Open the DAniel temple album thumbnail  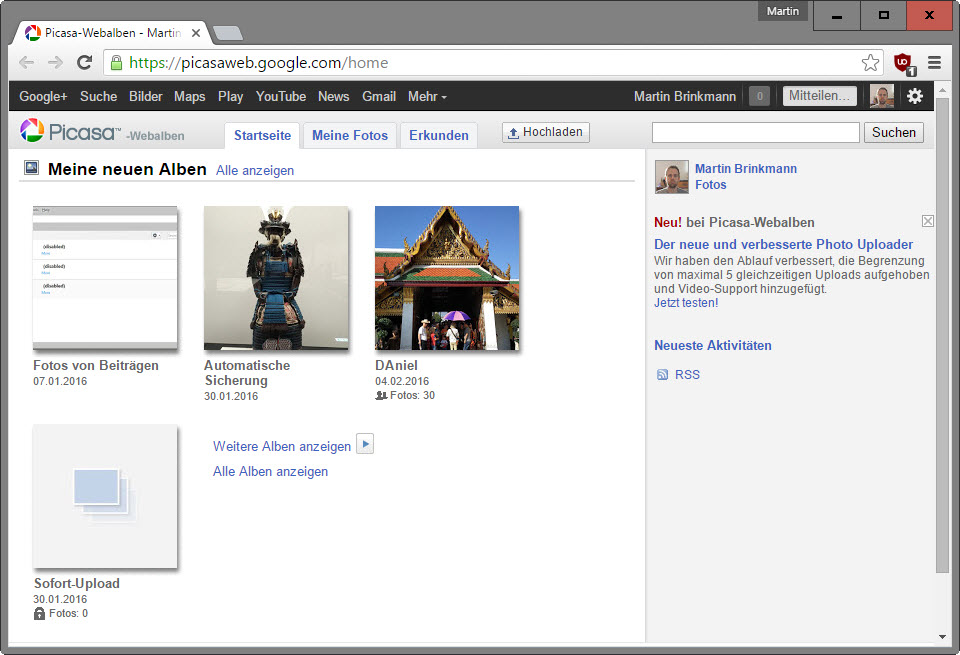click(447, 278)
